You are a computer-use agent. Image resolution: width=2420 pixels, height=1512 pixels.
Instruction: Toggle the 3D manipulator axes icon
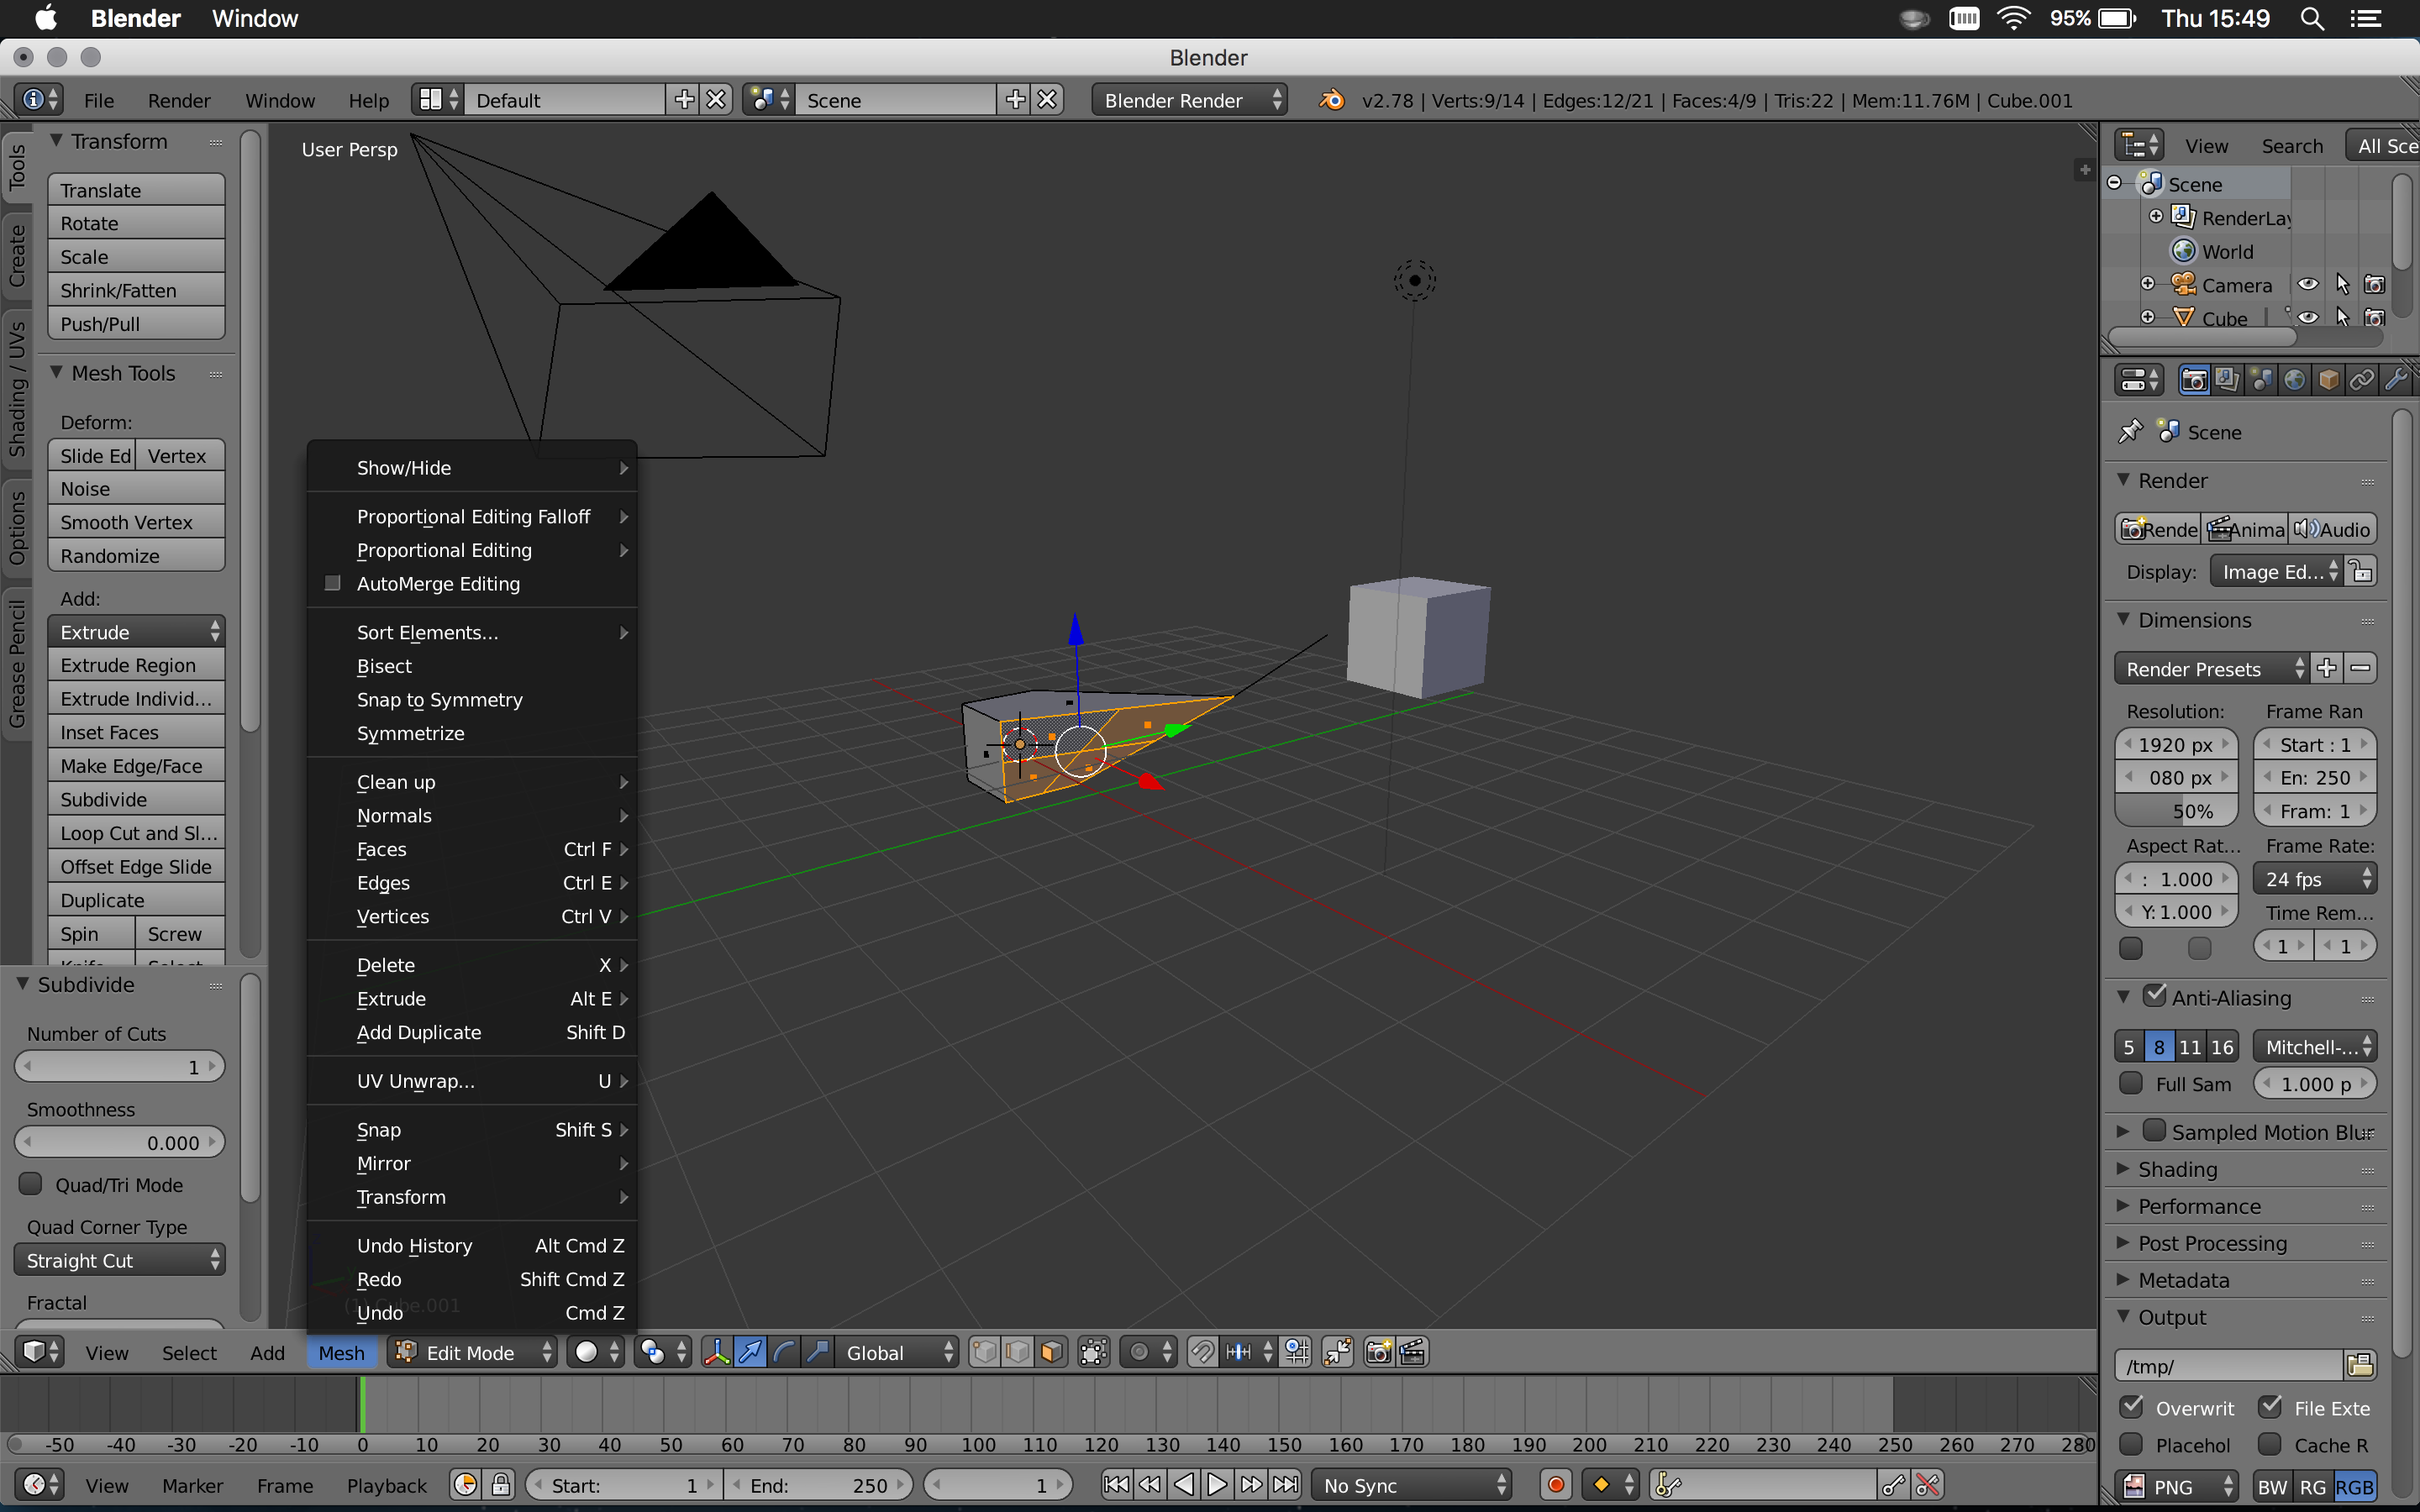pyautogui.click(x=716, y=1352)
